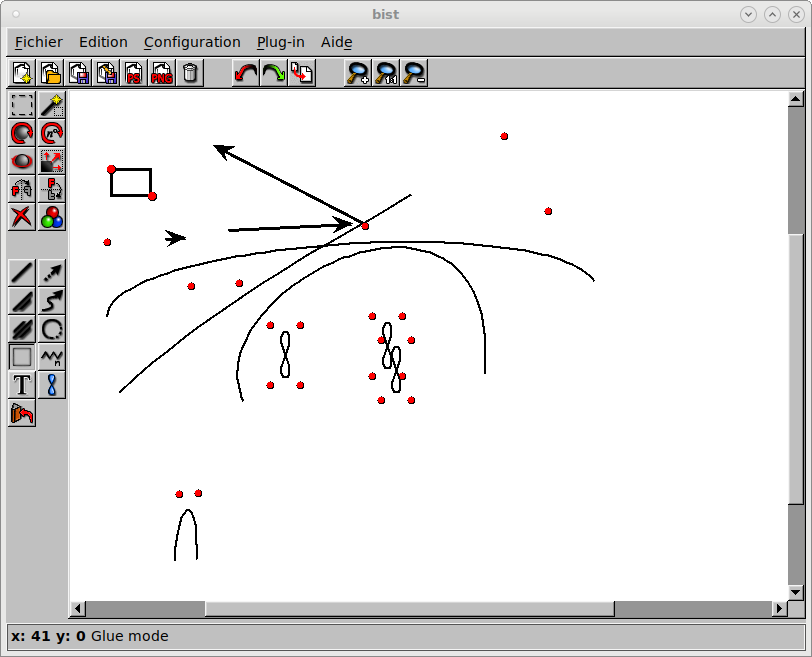Reset zoom to 1:1

(x=386, y=73)
